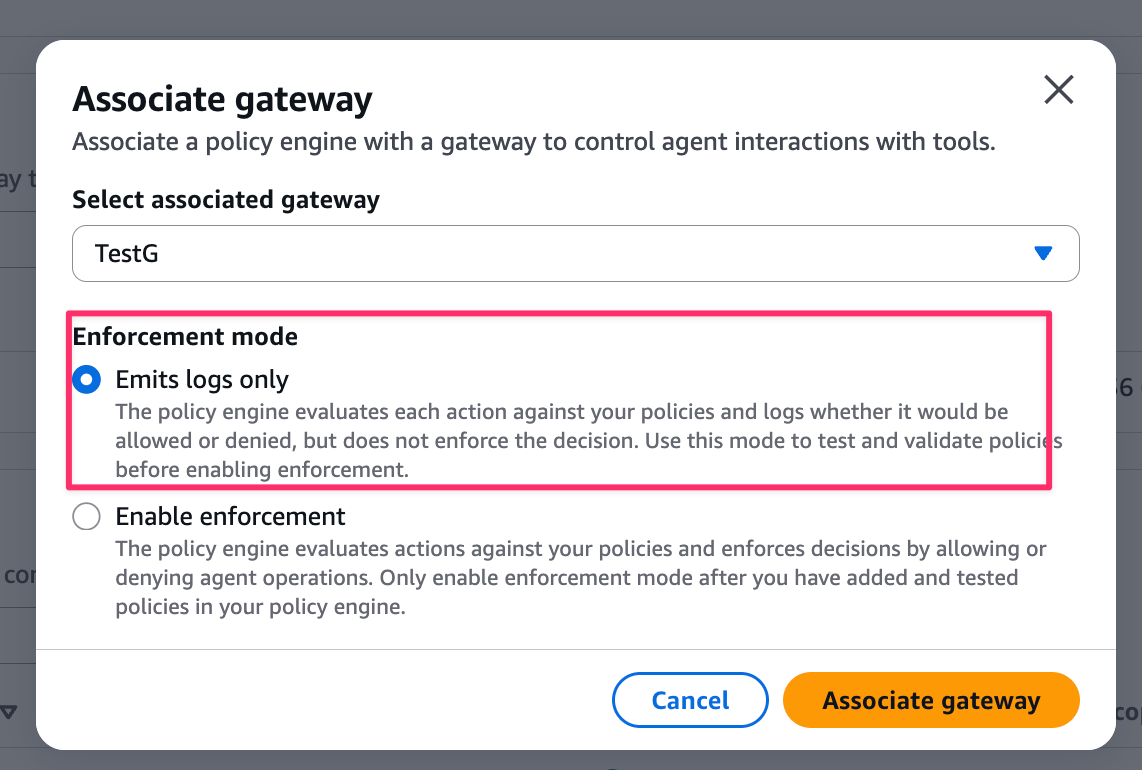Viewport: 1142px width, 770px height.
Task: Click the "Enable enforcement" option label
Action: [231, 517]
